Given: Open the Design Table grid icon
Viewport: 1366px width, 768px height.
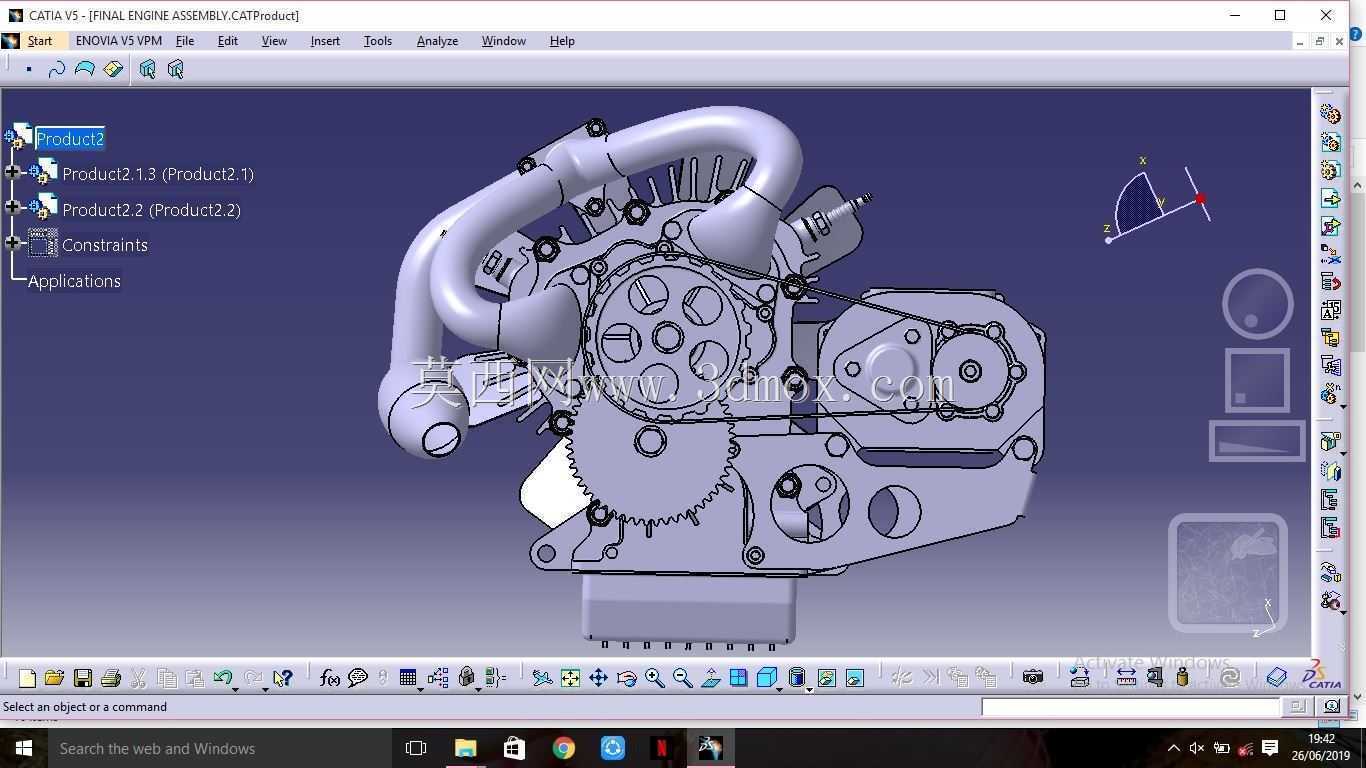Looking at the screenshot, I should [x=407, y=678].
